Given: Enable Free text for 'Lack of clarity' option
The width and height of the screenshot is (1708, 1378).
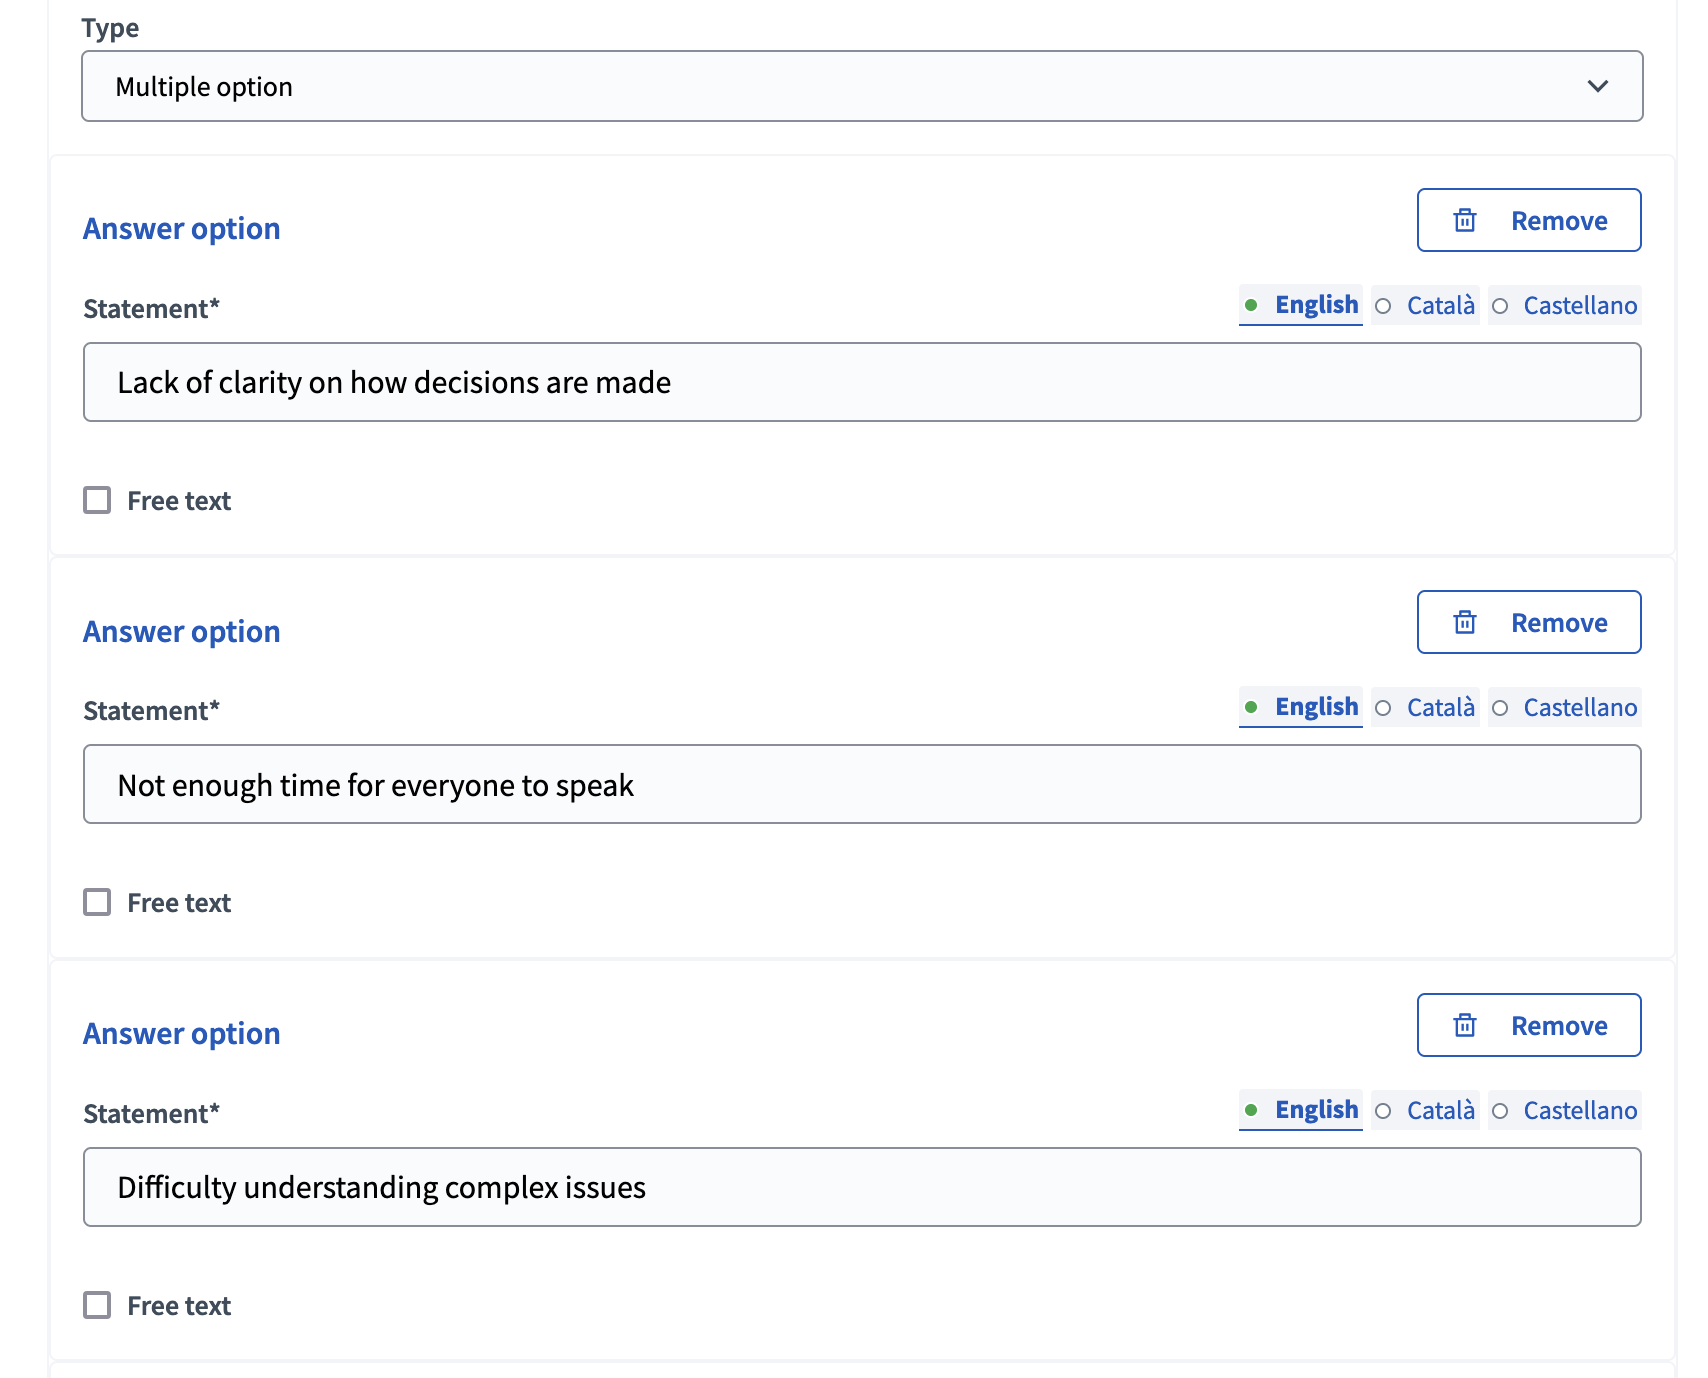Looking at the screenshot, I should (x=97, y=500).
